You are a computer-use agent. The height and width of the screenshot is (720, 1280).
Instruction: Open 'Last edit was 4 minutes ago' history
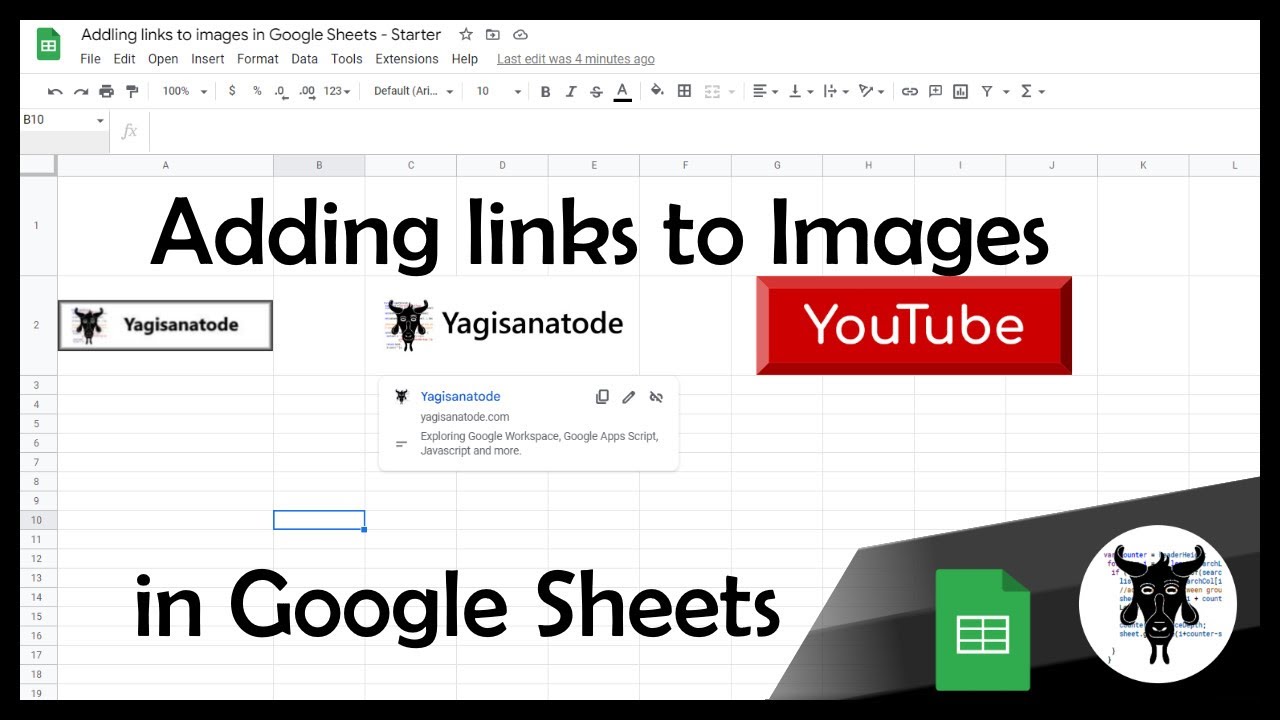coord(576,59)
